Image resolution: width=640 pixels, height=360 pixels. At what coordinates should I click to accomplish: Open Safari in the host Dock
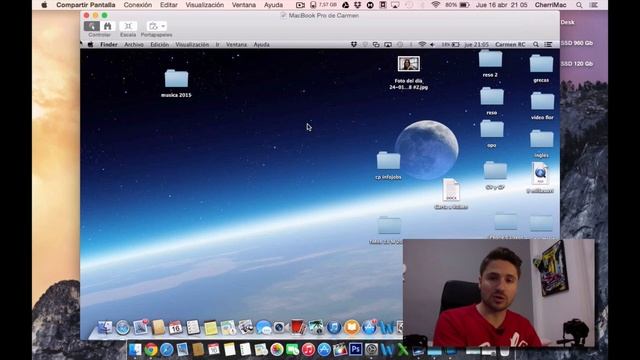click(167, 350)
